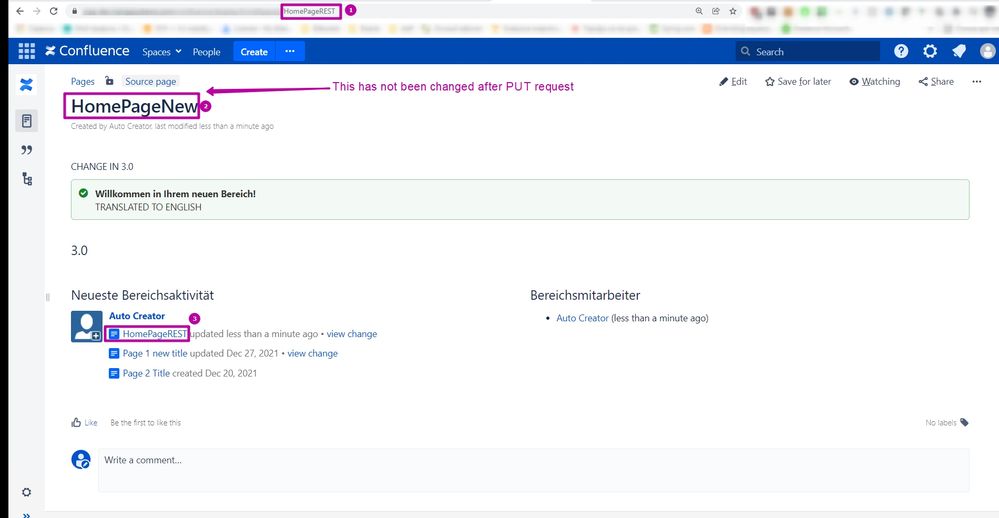Open the user profile avatar menu
Viewport: 999px width, 518px height.
pos(988,52)
